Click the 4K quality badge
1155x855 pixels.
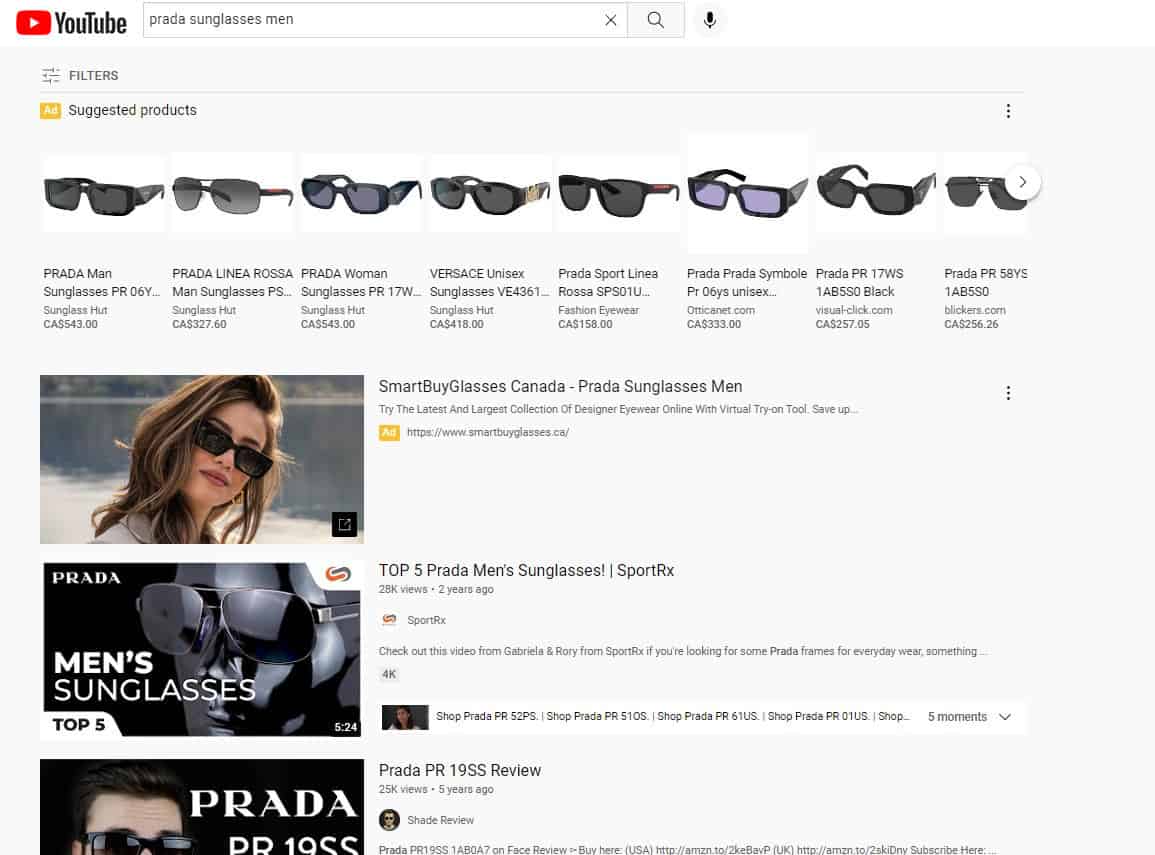coord(389,675)
